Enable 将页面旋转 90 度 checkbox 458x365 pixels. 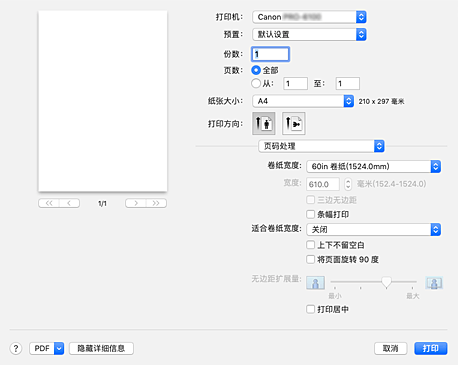click(310, 259)
